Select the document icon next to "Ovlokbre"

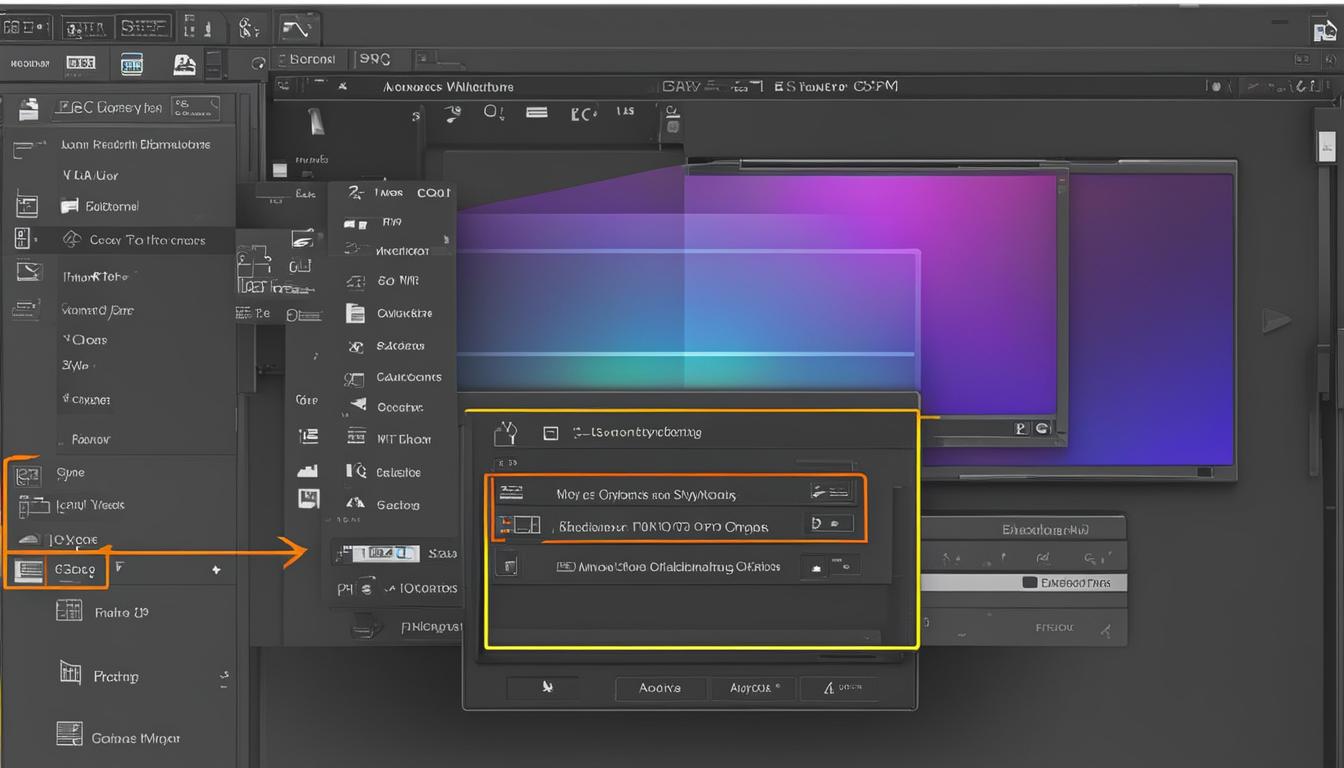pyautogui.click(x=355, y=313)
